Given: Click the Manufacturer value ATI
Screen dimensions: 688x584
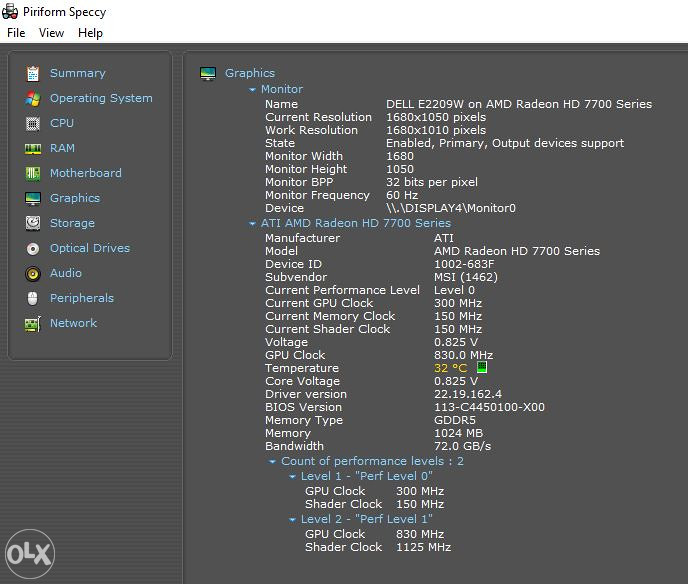Looking at the screenshot, I should coord(444,238).
